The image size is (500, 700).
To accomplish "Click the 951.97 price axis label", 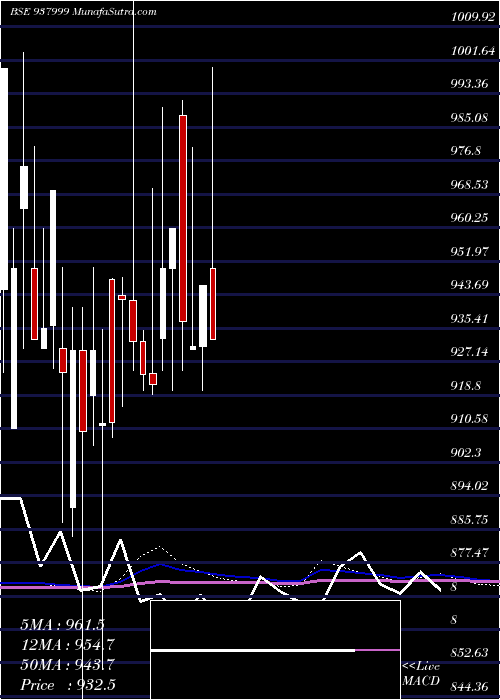I will [x=469, y=252].
